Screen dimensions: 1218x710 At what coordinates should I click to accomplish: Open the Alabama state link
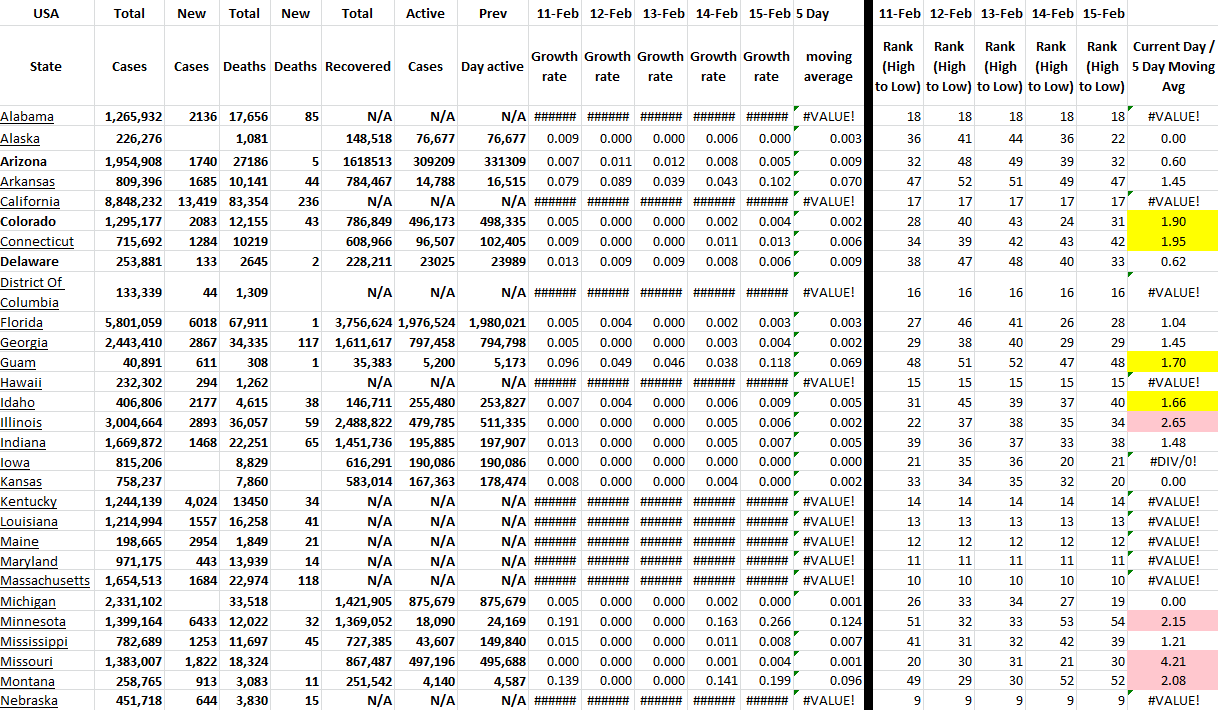pyautogui.click(x=27, y=117)
